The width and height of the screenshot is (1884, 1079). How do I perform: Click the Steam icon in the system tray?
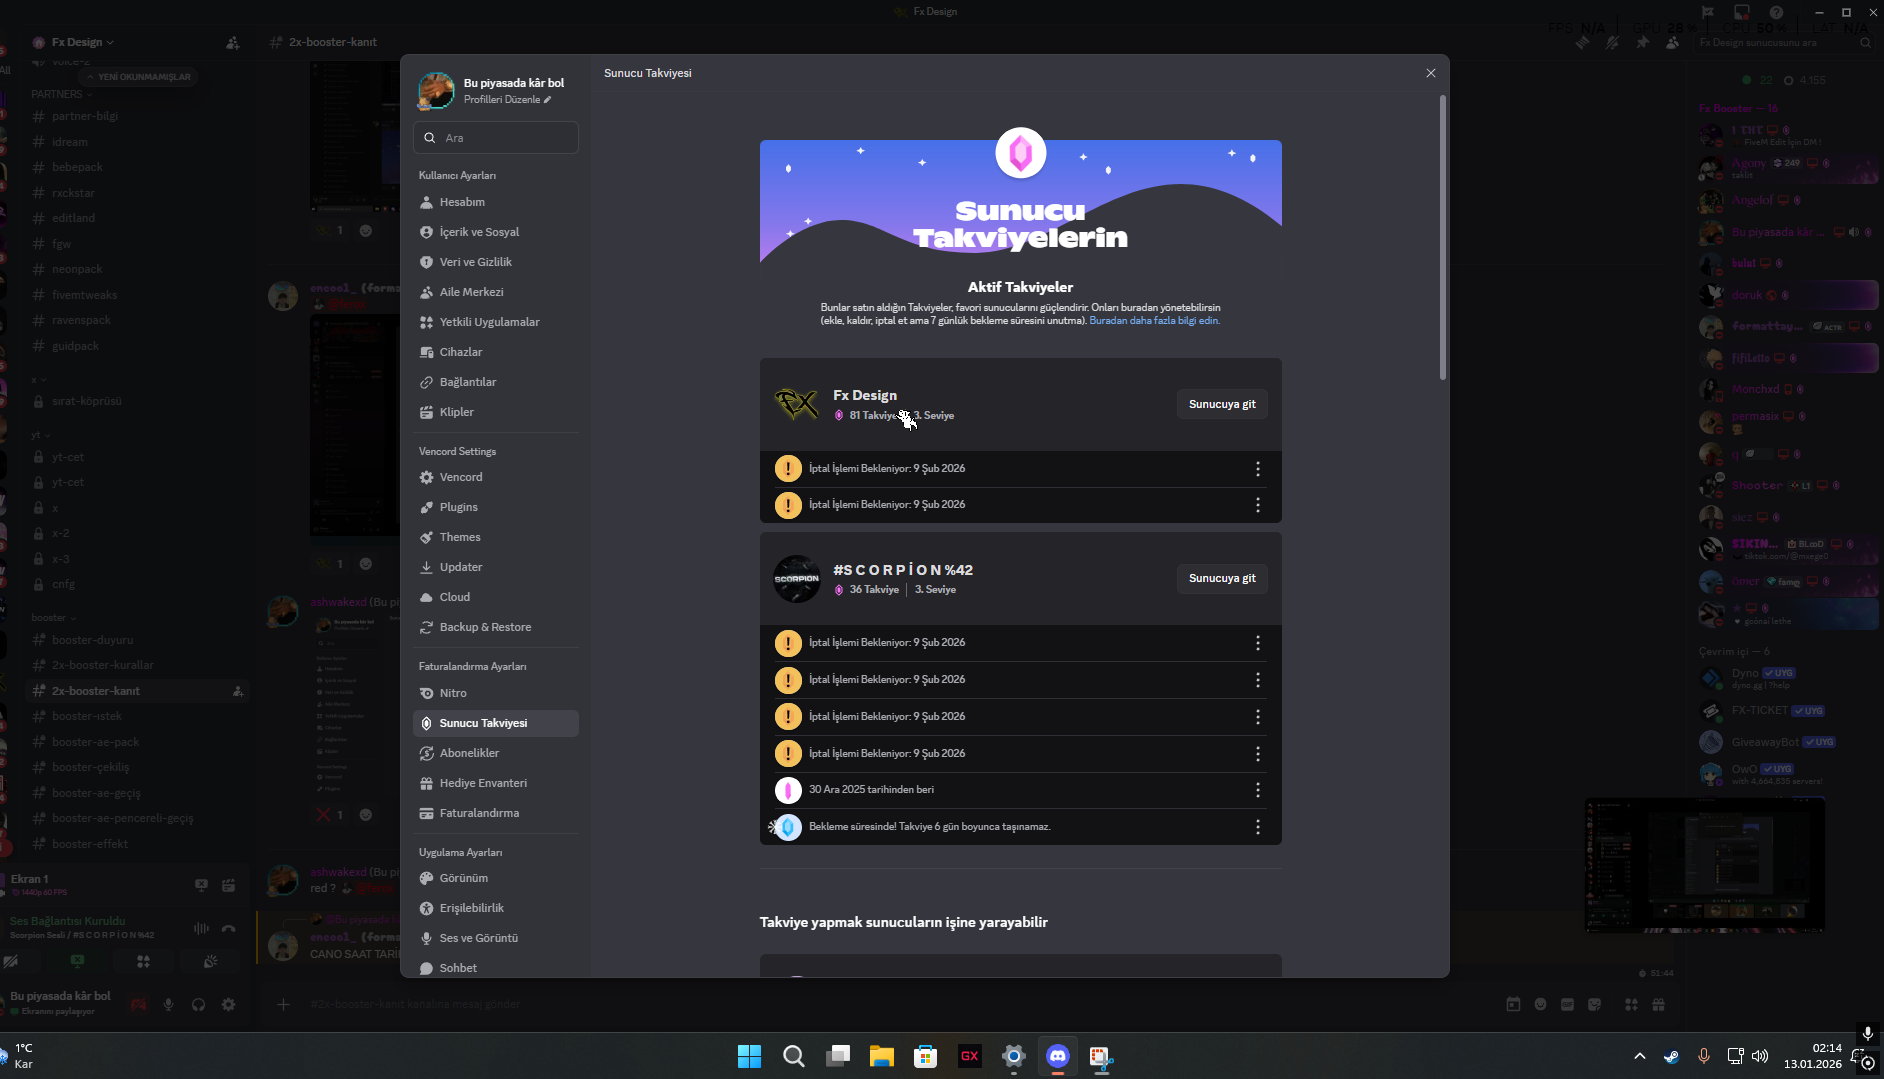click(x=1671, y=1056)
